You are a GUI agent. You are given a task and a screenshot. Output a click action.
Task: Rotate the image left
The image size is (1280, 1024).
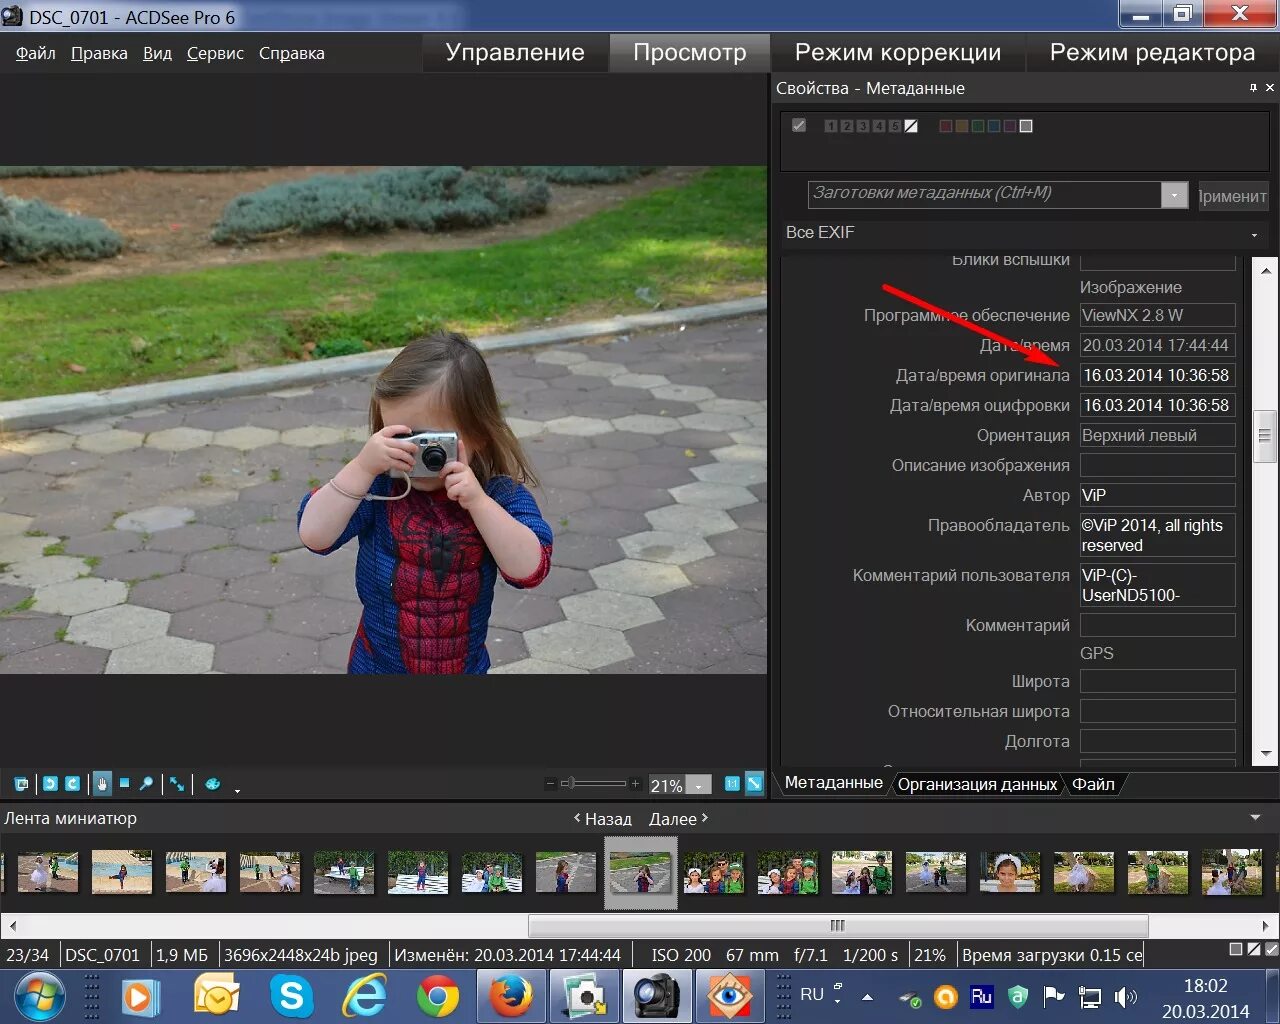pos(50,784)
